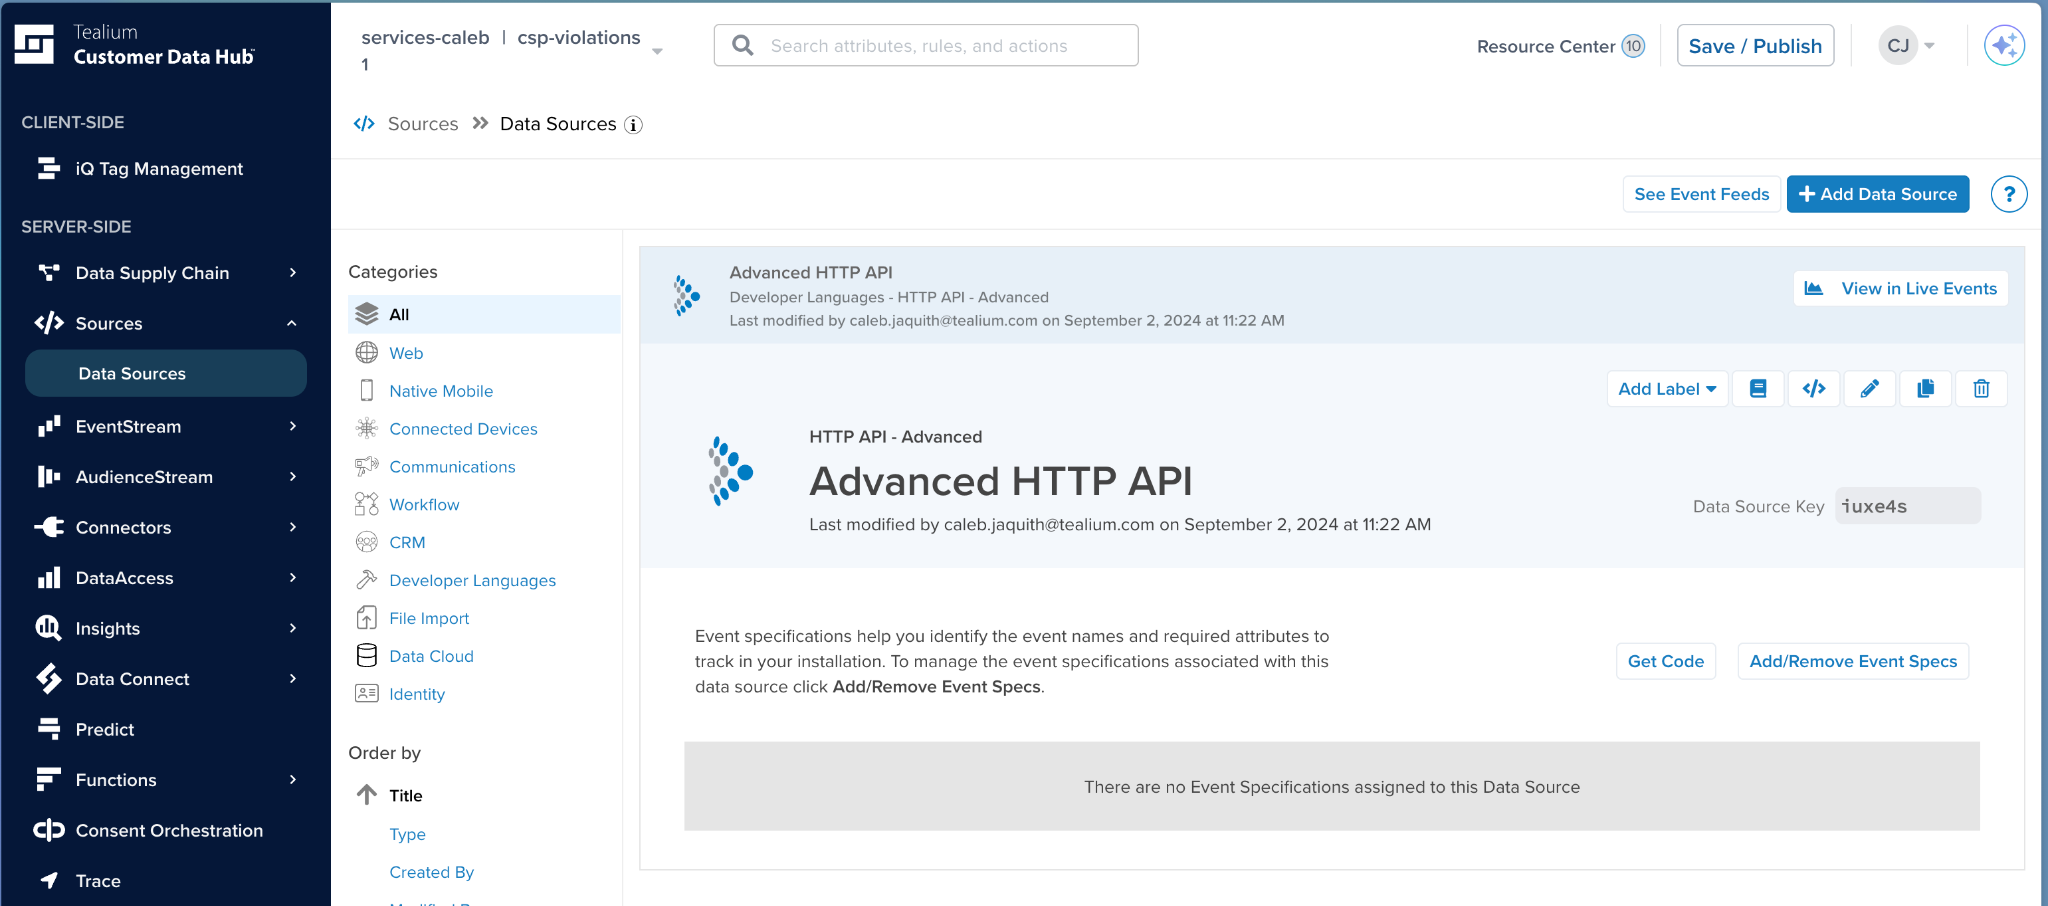Duplicate the Advanced HTTP API data source
This screenshot has height=906, width=2048.
[x=1925, y=389]
